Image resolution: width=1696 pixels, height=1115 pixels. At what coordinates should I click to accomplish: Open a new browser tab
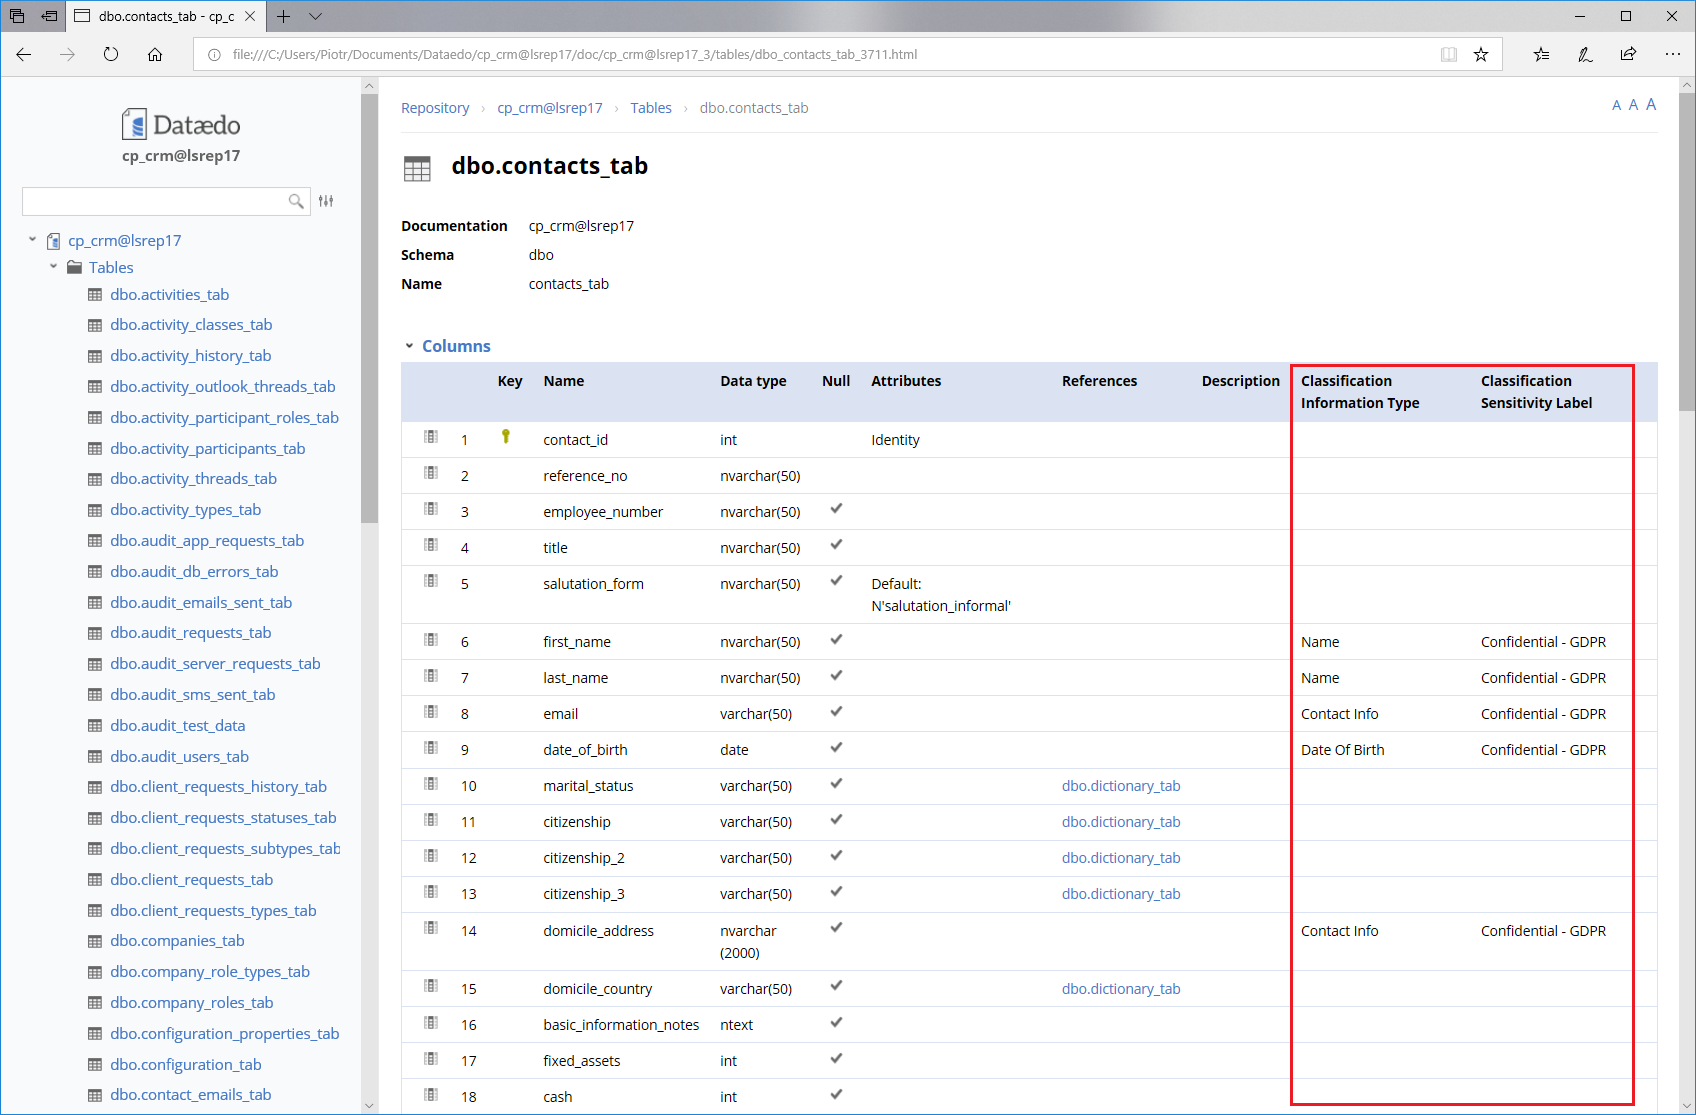284,16
